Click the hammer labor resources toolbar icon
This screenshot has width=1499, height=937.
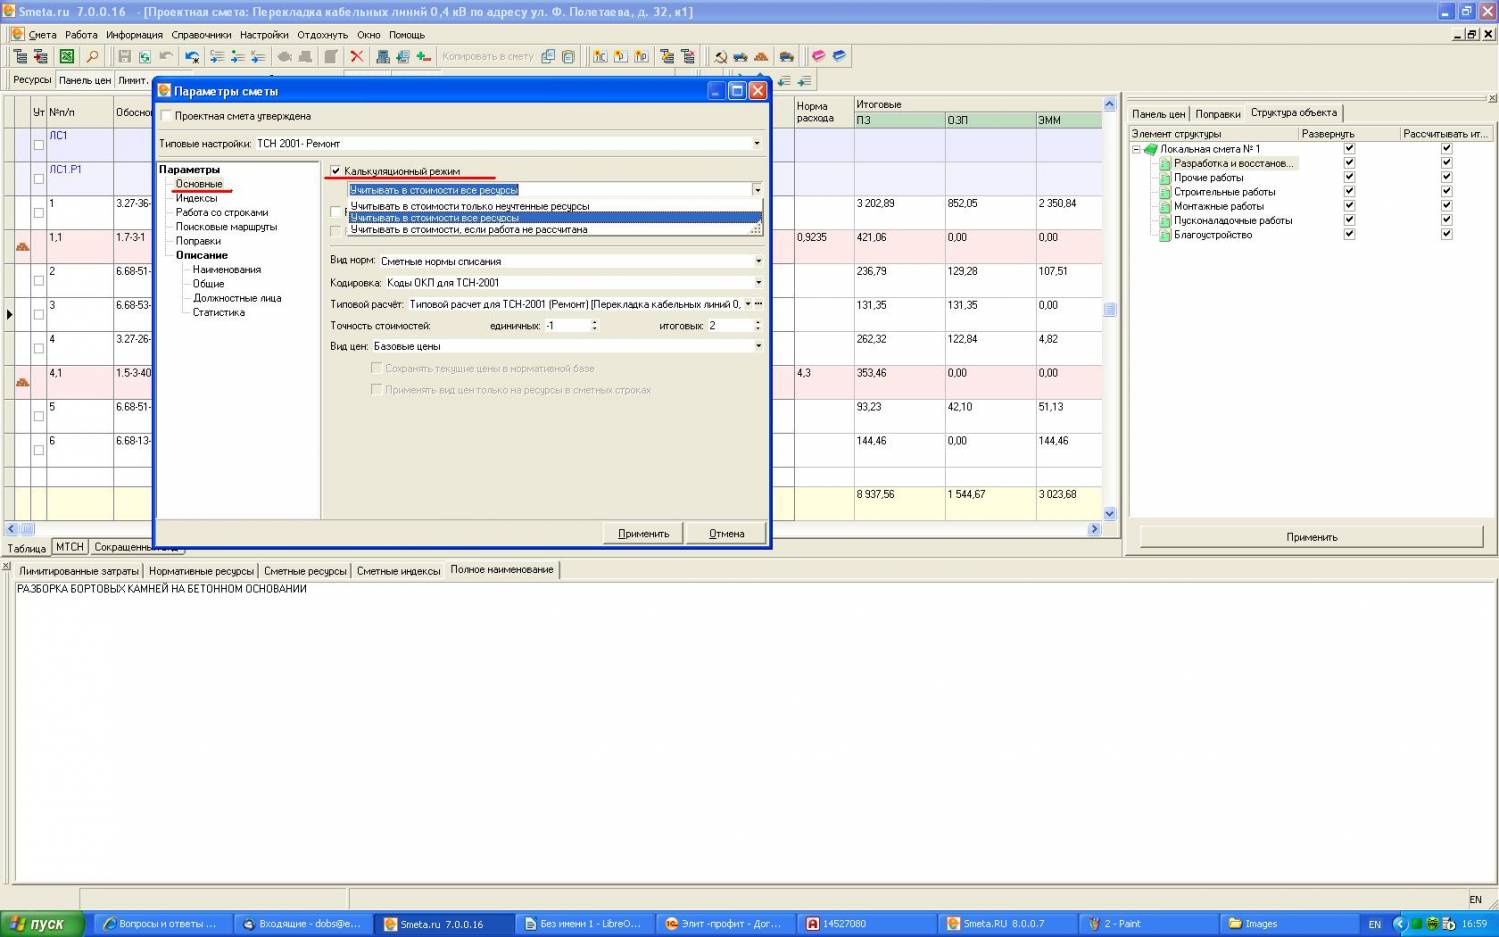click(x=720, y=57)
